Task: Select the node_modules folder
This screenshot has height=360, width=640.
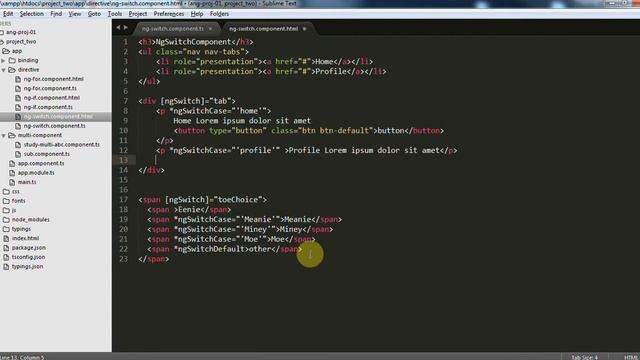Action: pyautogui.click(x=31, y=220)
